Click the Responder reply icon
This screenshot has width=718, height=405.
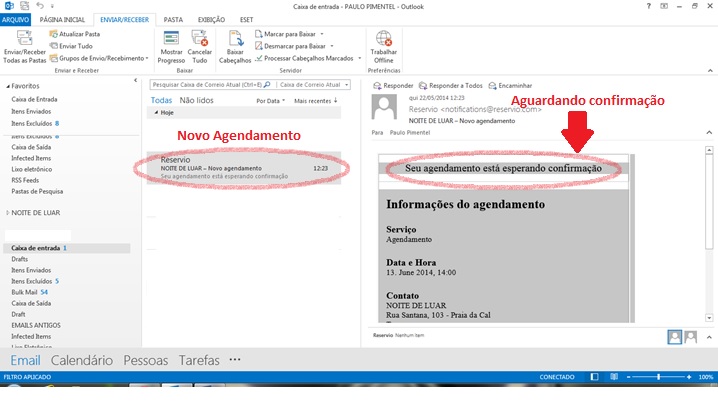click(x=394, y=86)
